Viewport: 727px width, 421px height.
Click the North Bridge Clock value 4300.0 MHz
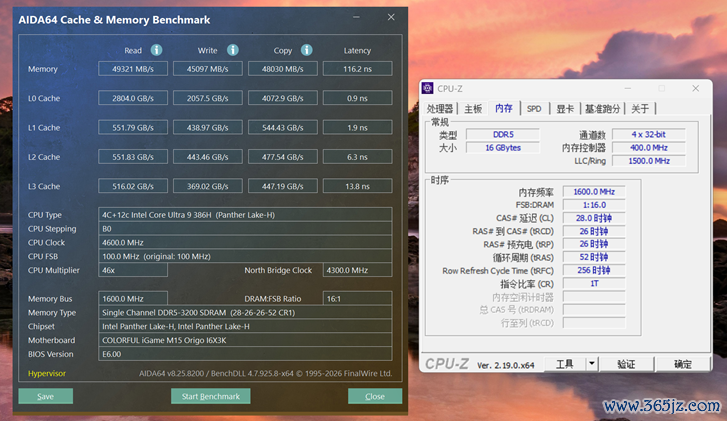[357, 270]
